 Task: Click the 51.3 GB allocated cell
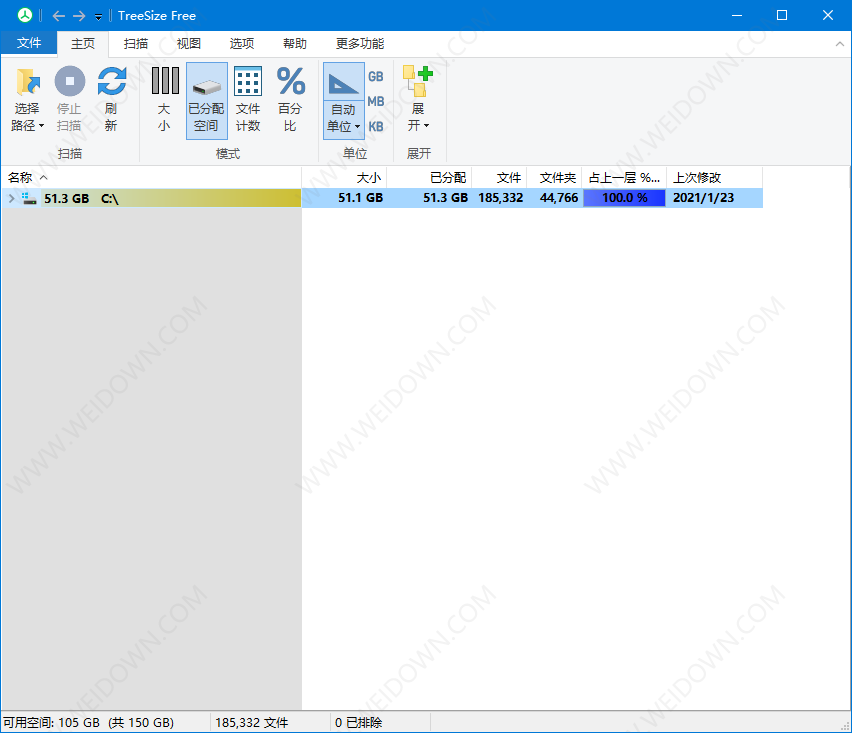pyautogui.click(x=446, y=198)
